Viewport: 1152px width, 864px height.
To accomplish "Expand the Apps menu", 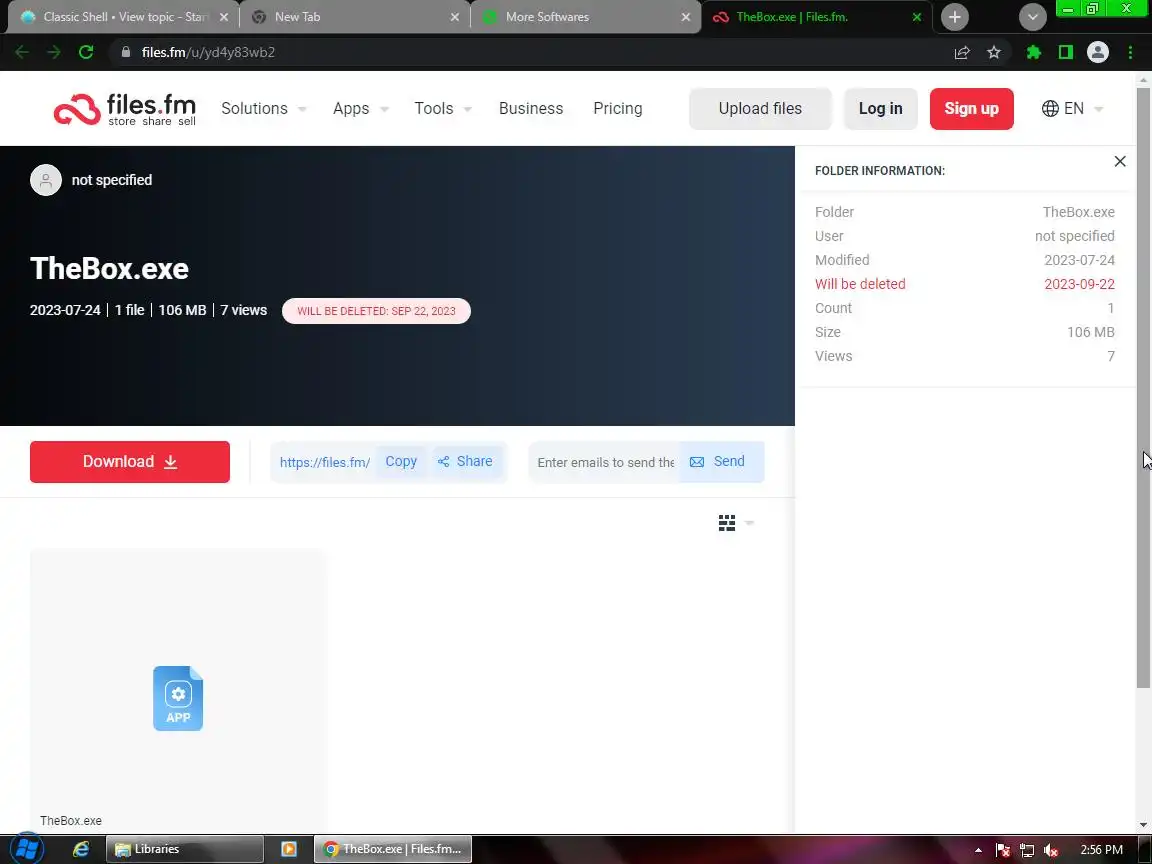I will point(360,109).
